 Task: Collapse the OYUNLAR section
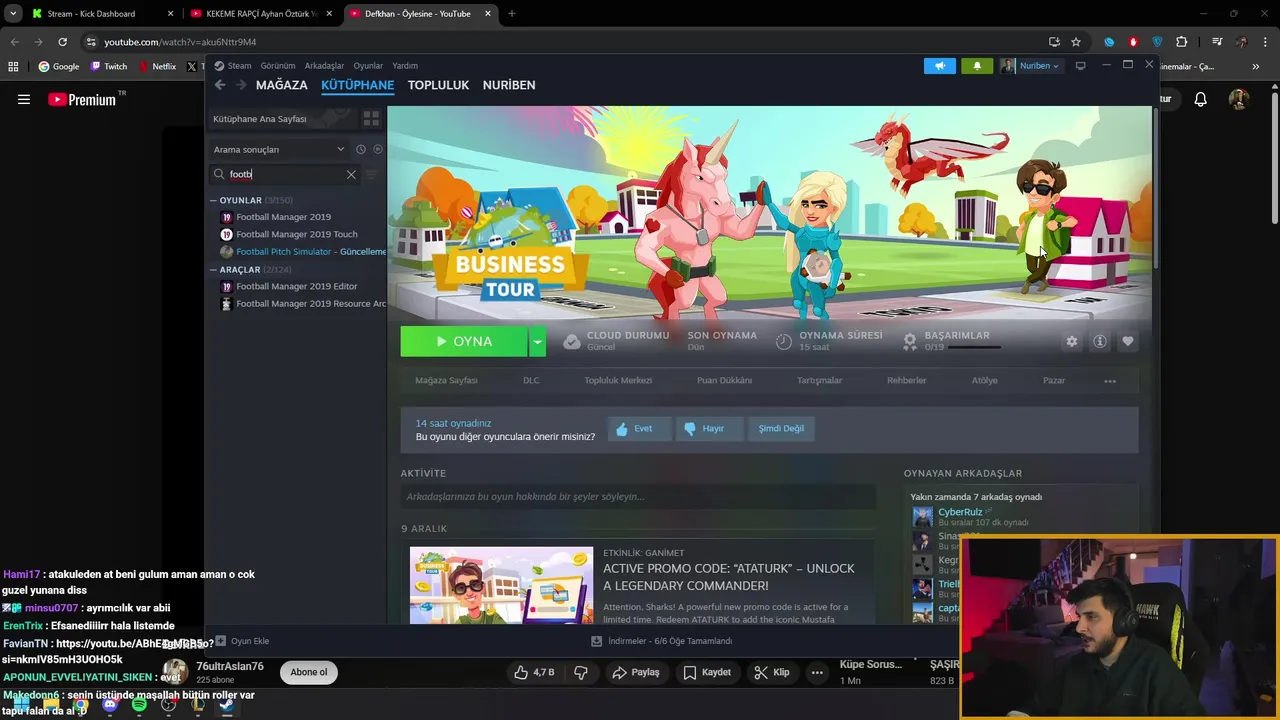tap(213, 200)
